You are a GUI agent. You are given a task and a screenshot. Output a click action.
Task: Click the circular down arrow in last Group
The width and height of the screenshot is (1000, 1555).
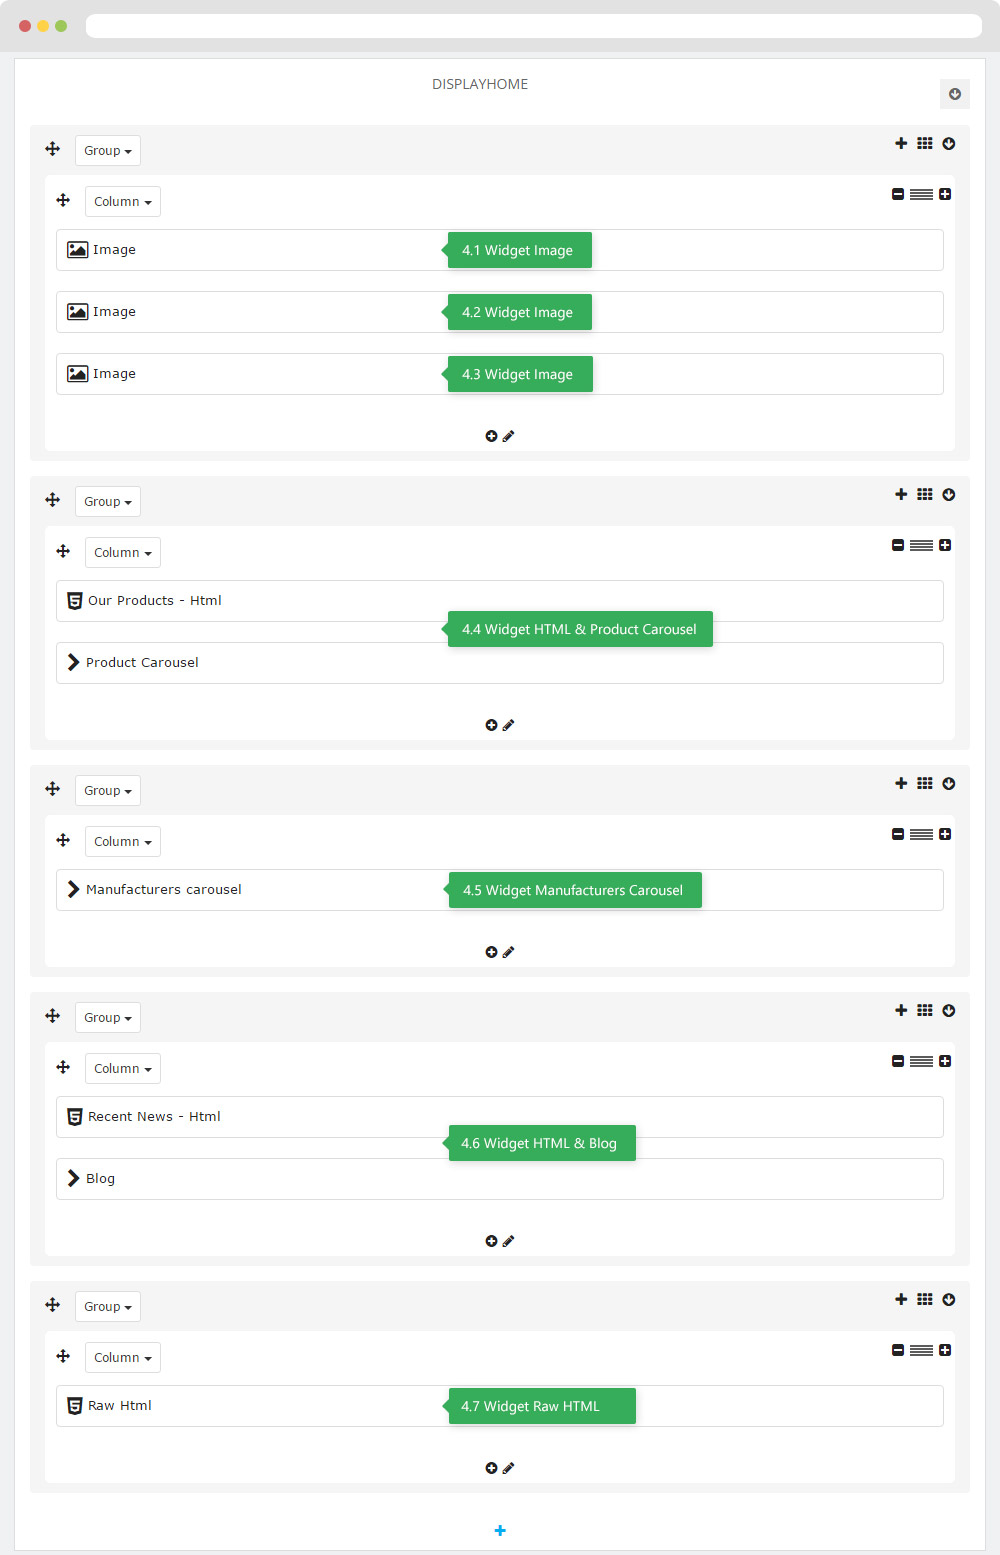coord(949,1299)
